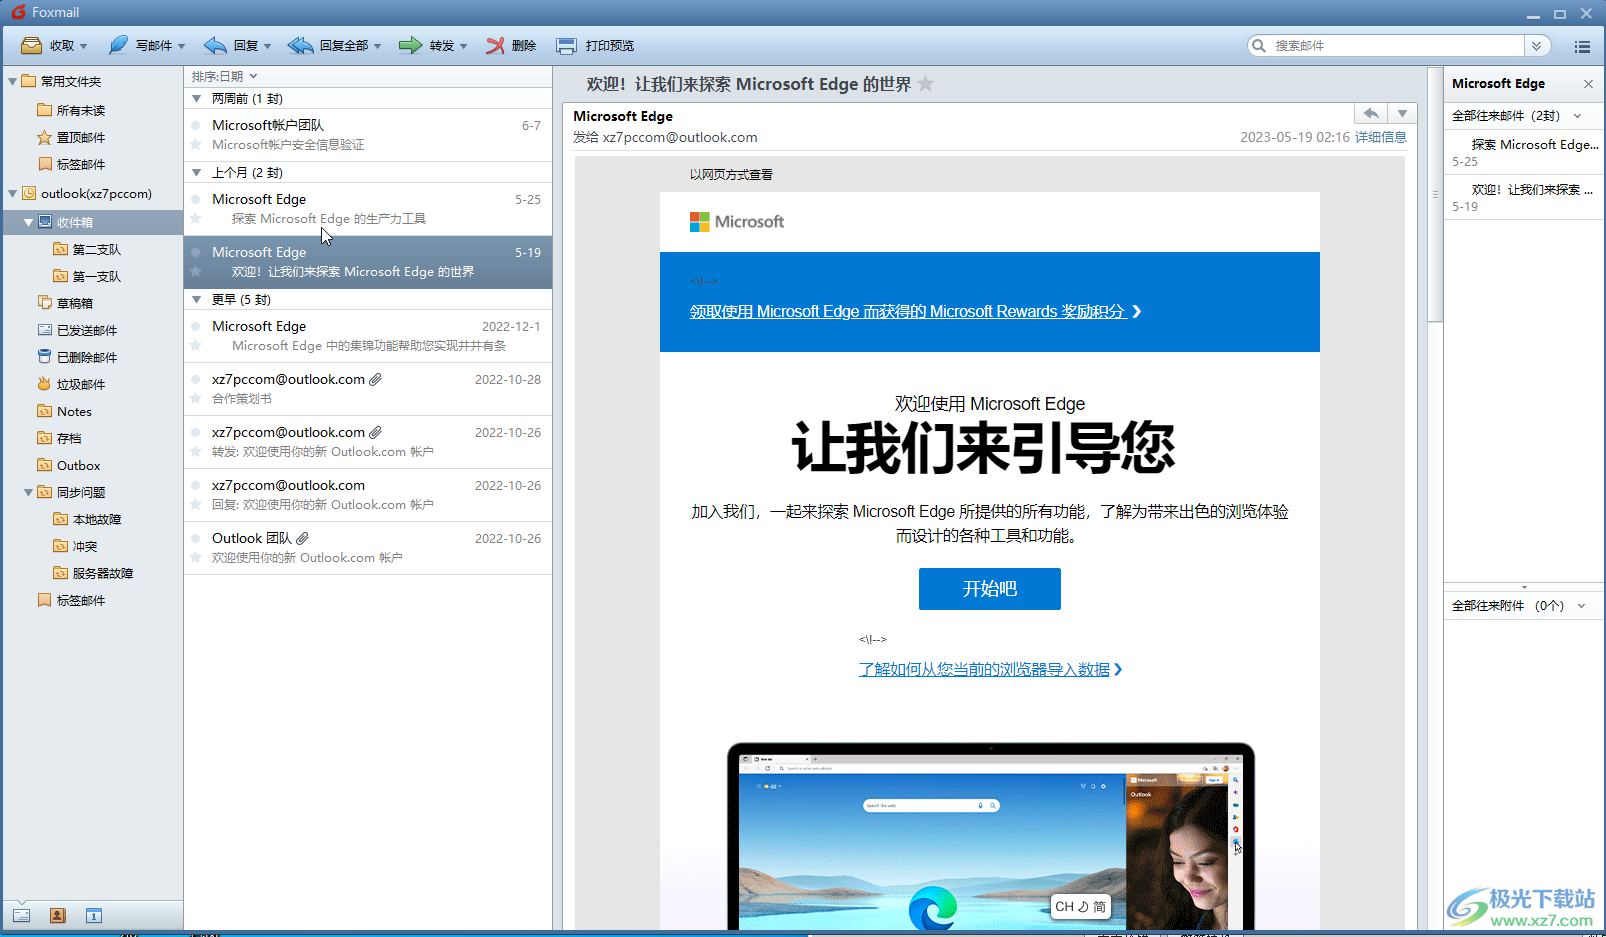Image resolution: width=1606 pixels, height=937 pixels.
Task: Click 打印预览 print preview button
Action: tap(595, 46)
